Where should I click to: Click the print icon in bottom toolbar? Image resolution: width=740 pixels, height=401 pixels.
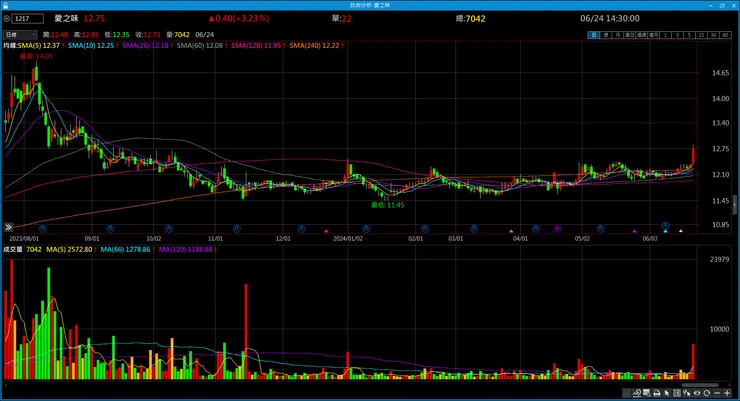tap(656, 393)
